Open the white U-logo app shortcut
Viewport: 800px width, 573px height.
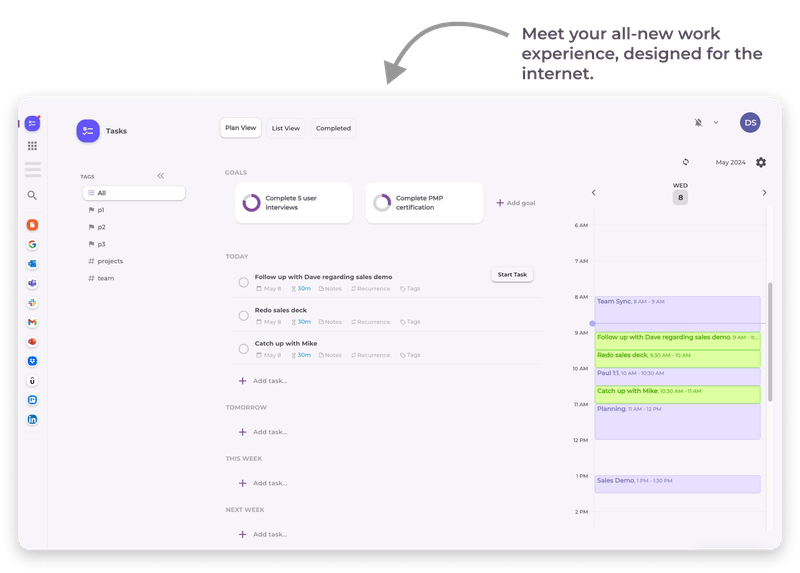coord(32,381)
